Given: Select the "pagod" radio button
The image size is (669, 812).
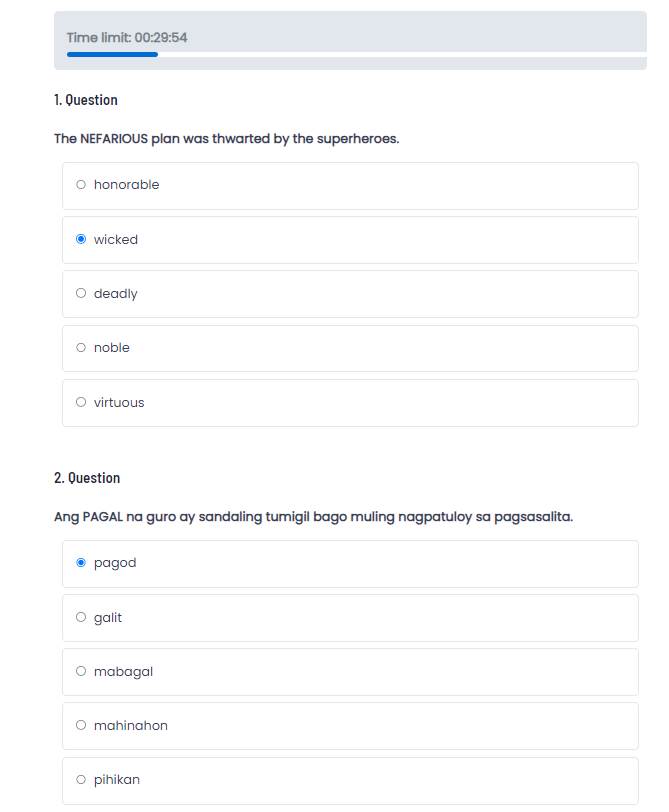Looking at the screenshot, I should 81,563.
